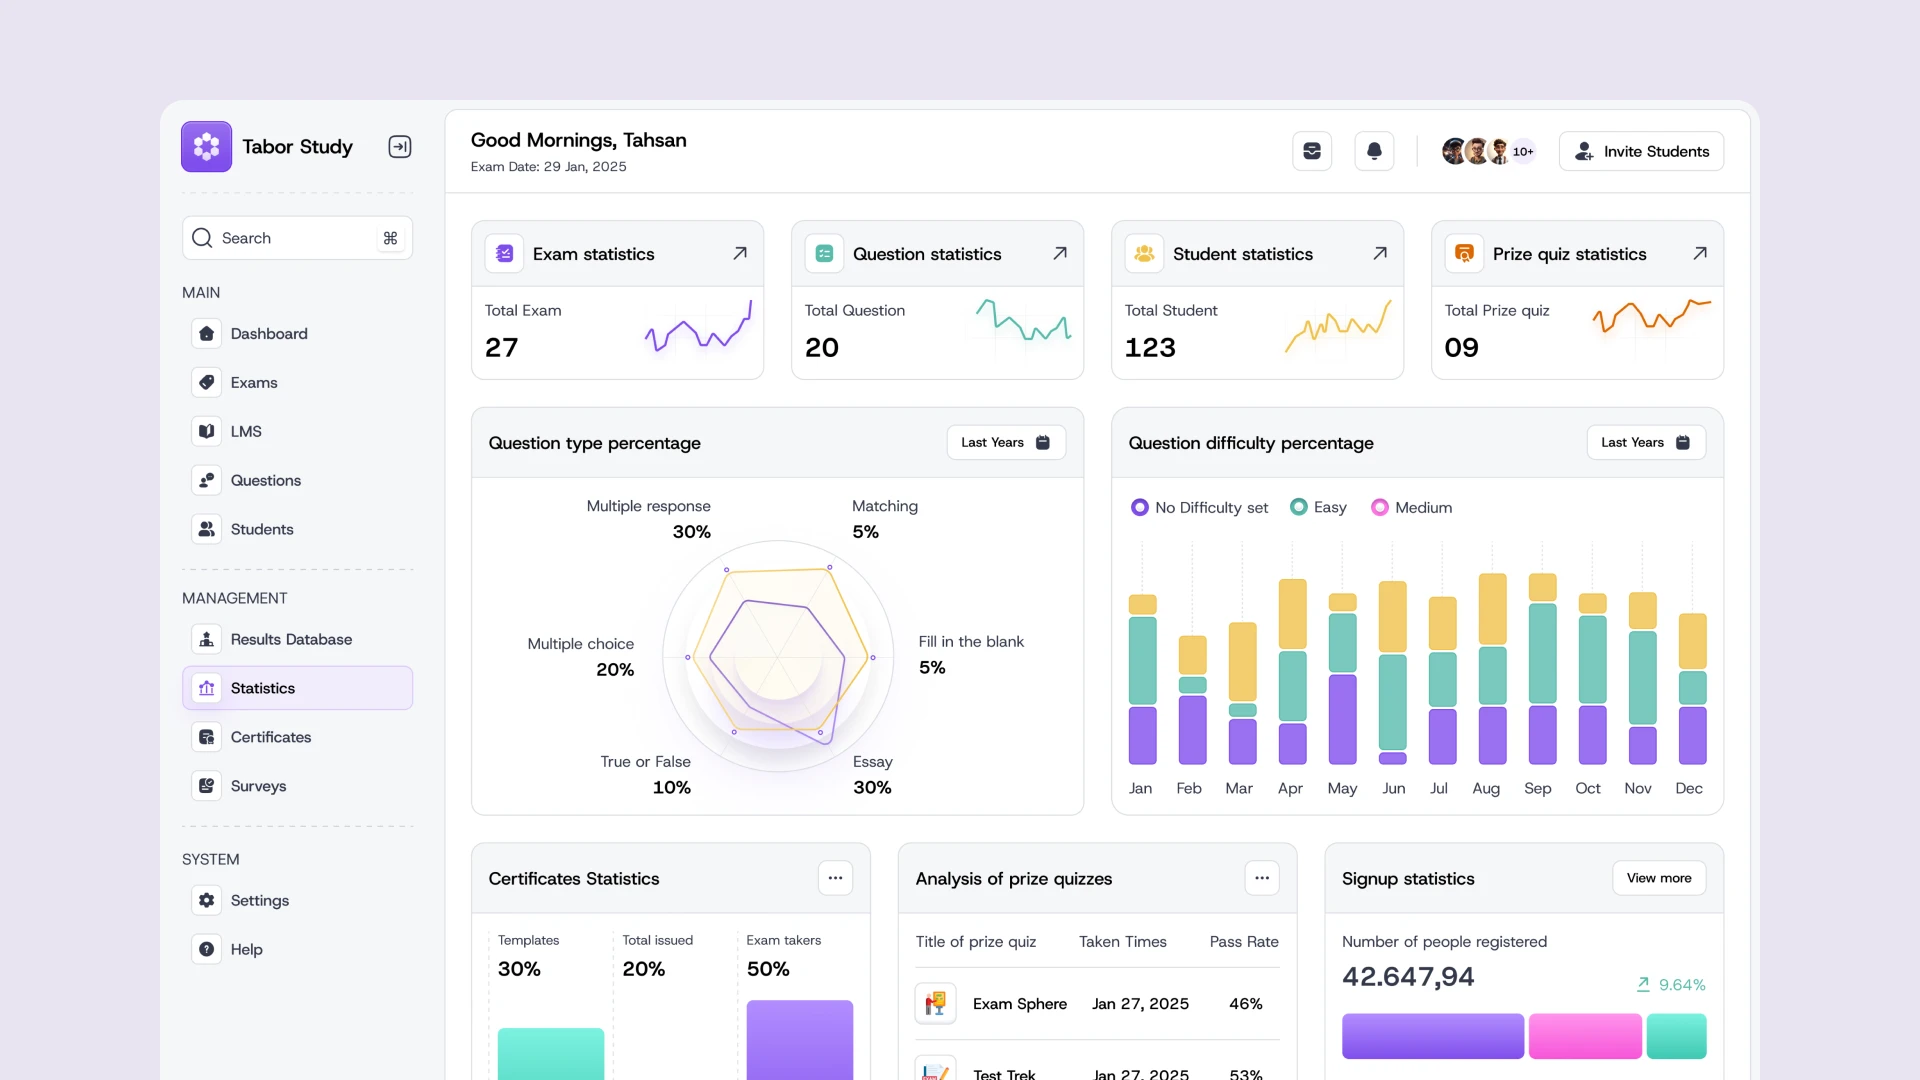Open Last Years dropdown for question type

point(1006,442)
